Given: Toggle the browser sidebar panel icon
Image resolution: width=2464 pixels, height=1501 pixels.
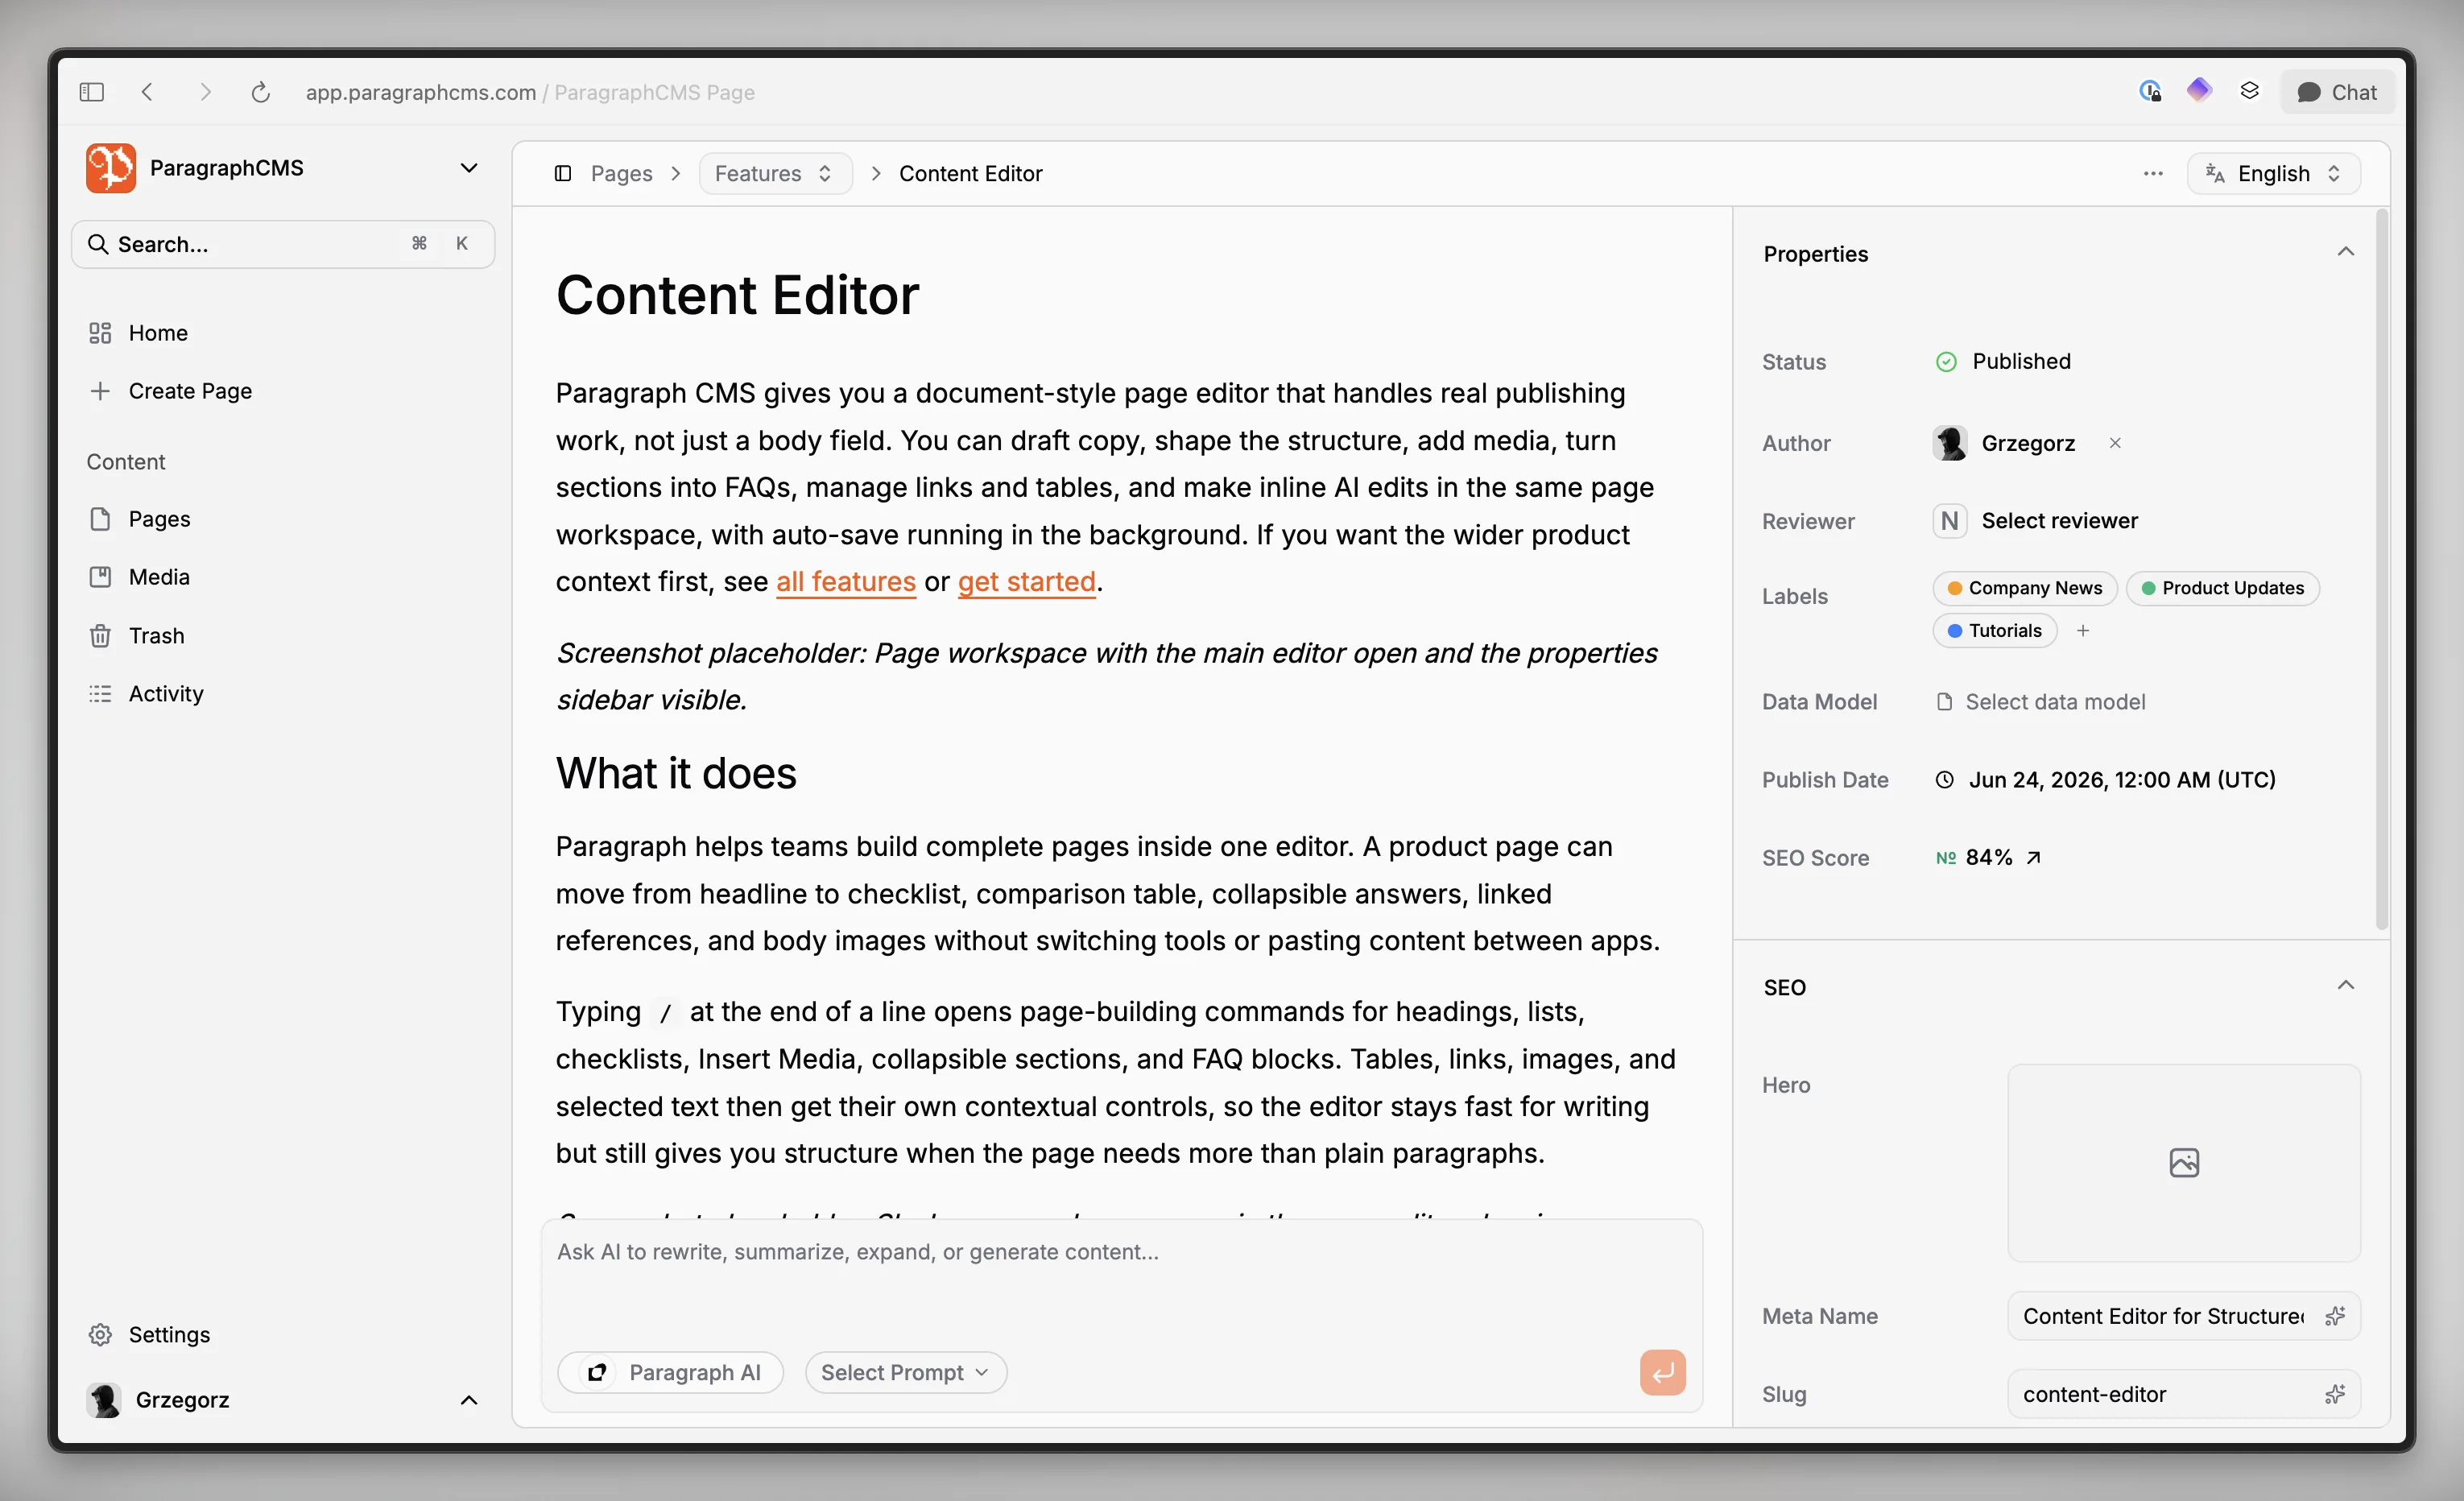Looking at the screenshot, I should [x=91, y=92].
